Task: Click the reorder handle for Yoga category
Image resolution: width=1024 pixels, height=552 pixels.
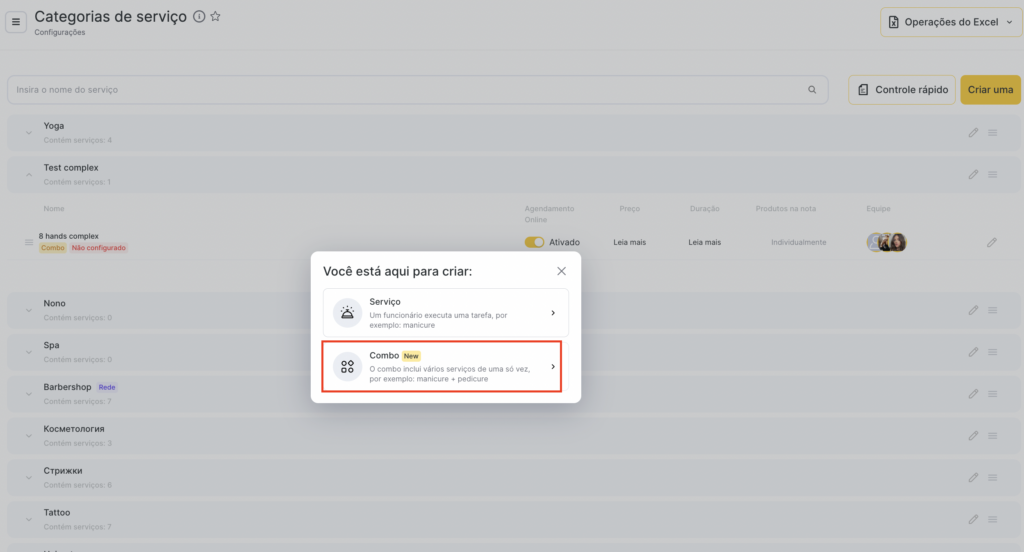Action: click(993, 133)
